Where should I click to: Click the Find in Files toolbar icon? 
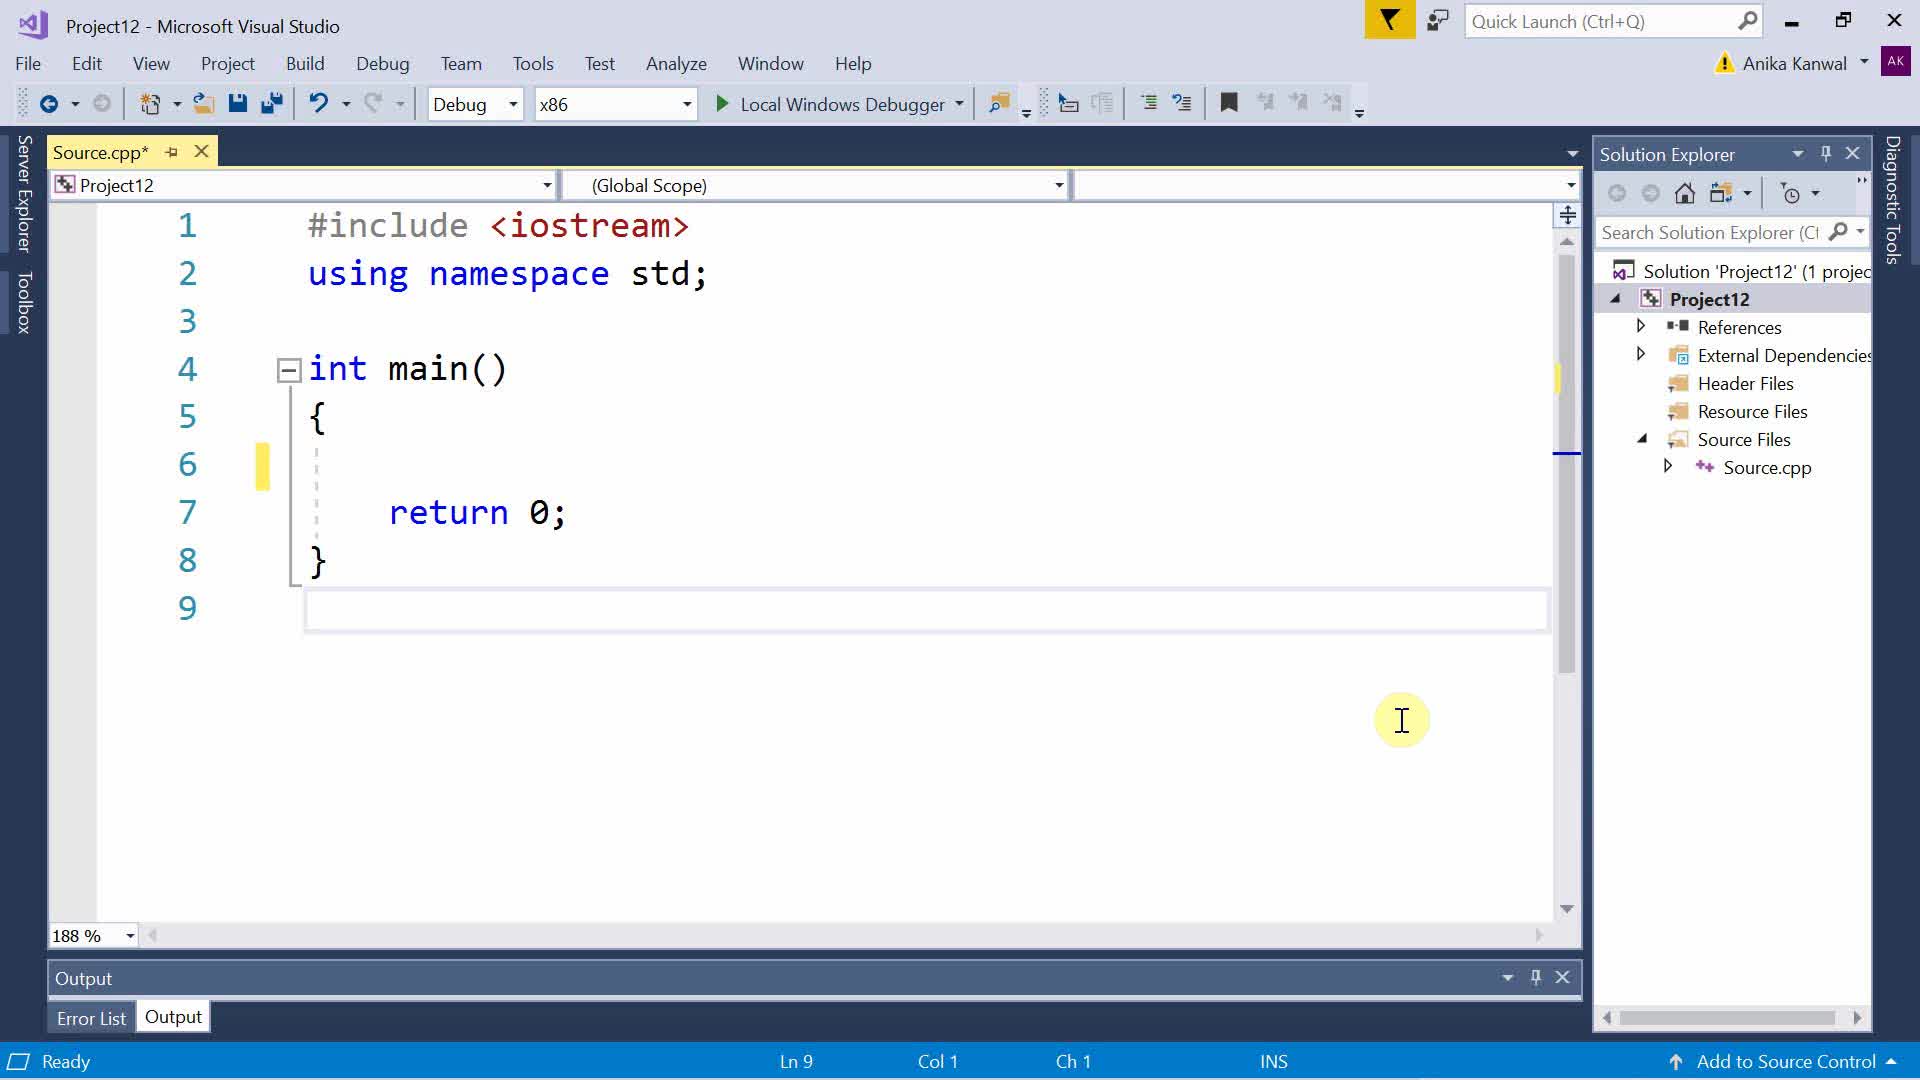click(x=998, y=103)
